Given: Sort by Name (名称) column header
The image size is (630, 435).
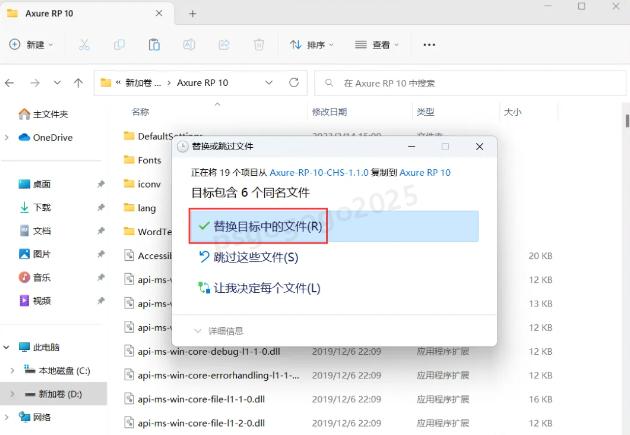Looking at the screenshot, I should click(140, 112).
